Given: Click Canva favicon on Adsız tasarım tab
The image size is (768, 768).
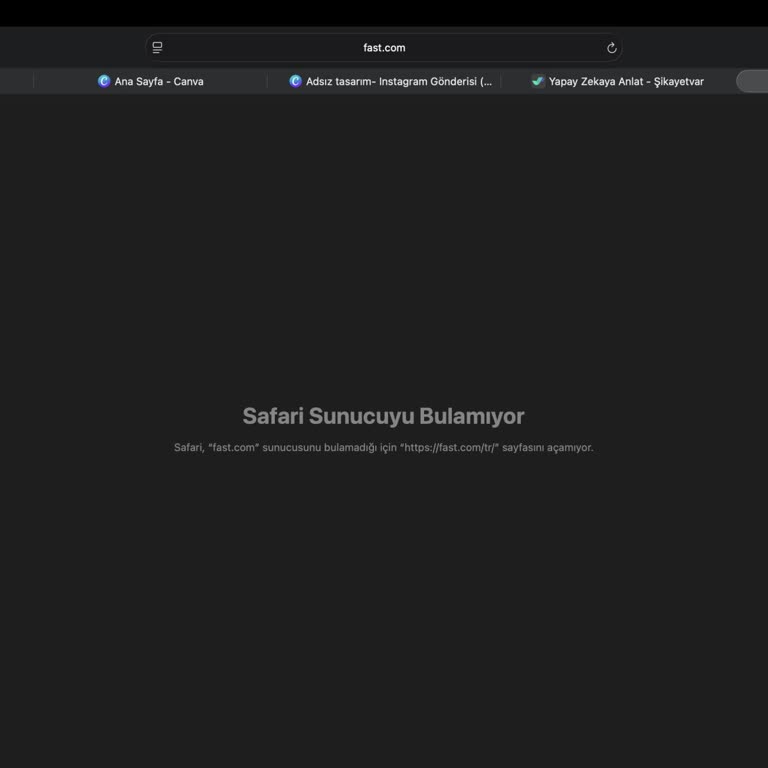Looking at the screenshot, I should point(295,81).
